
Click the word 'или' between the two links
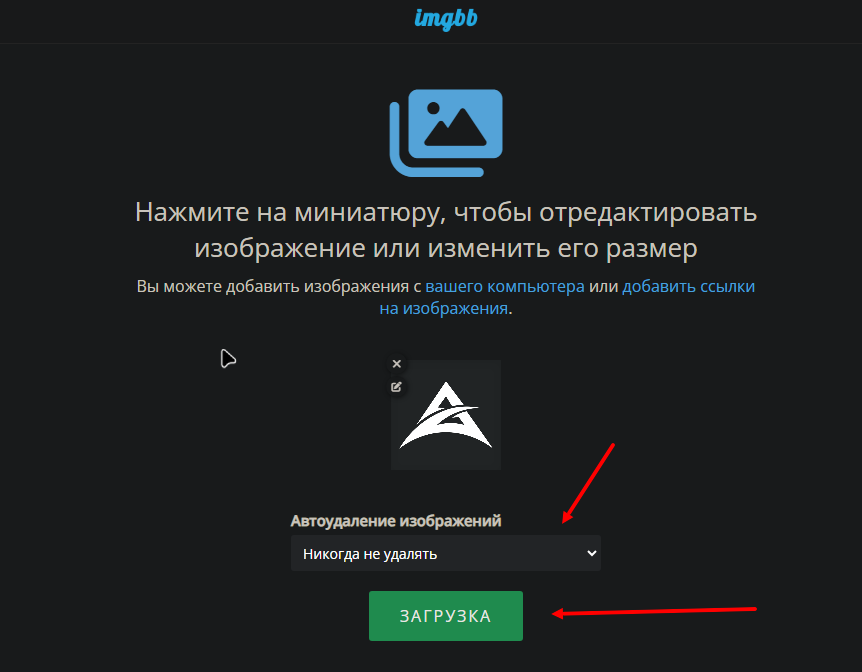coord(604,287)
